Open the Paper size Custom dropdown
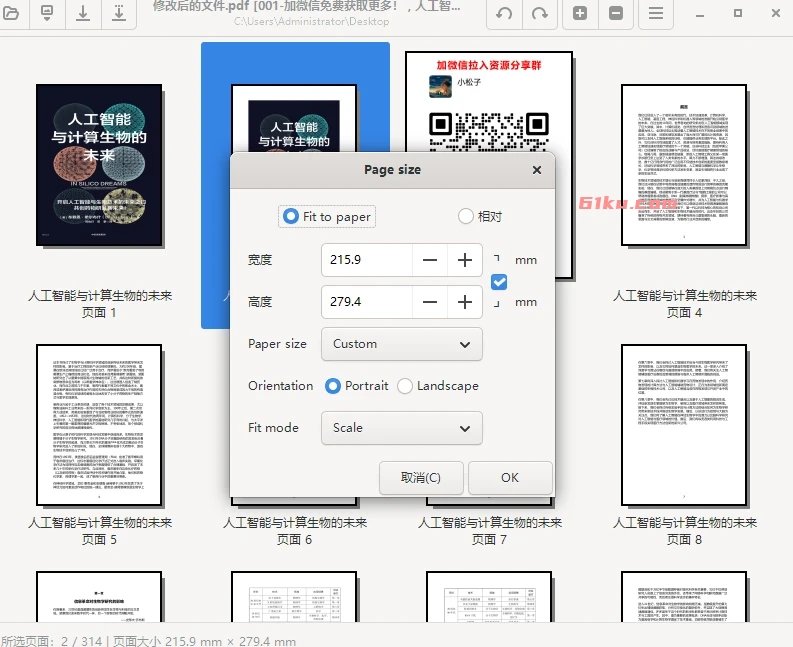Image resolution: width=793 pixels, height=647 pixels. (x=402, y=344)
